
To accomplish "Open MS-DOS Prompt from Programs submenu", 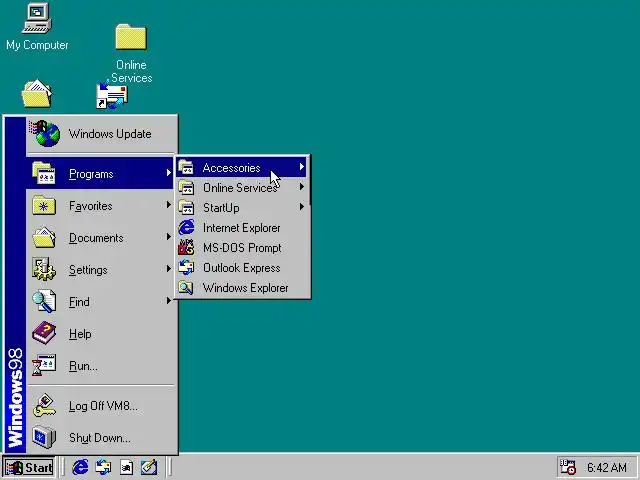I will [241, 247].
